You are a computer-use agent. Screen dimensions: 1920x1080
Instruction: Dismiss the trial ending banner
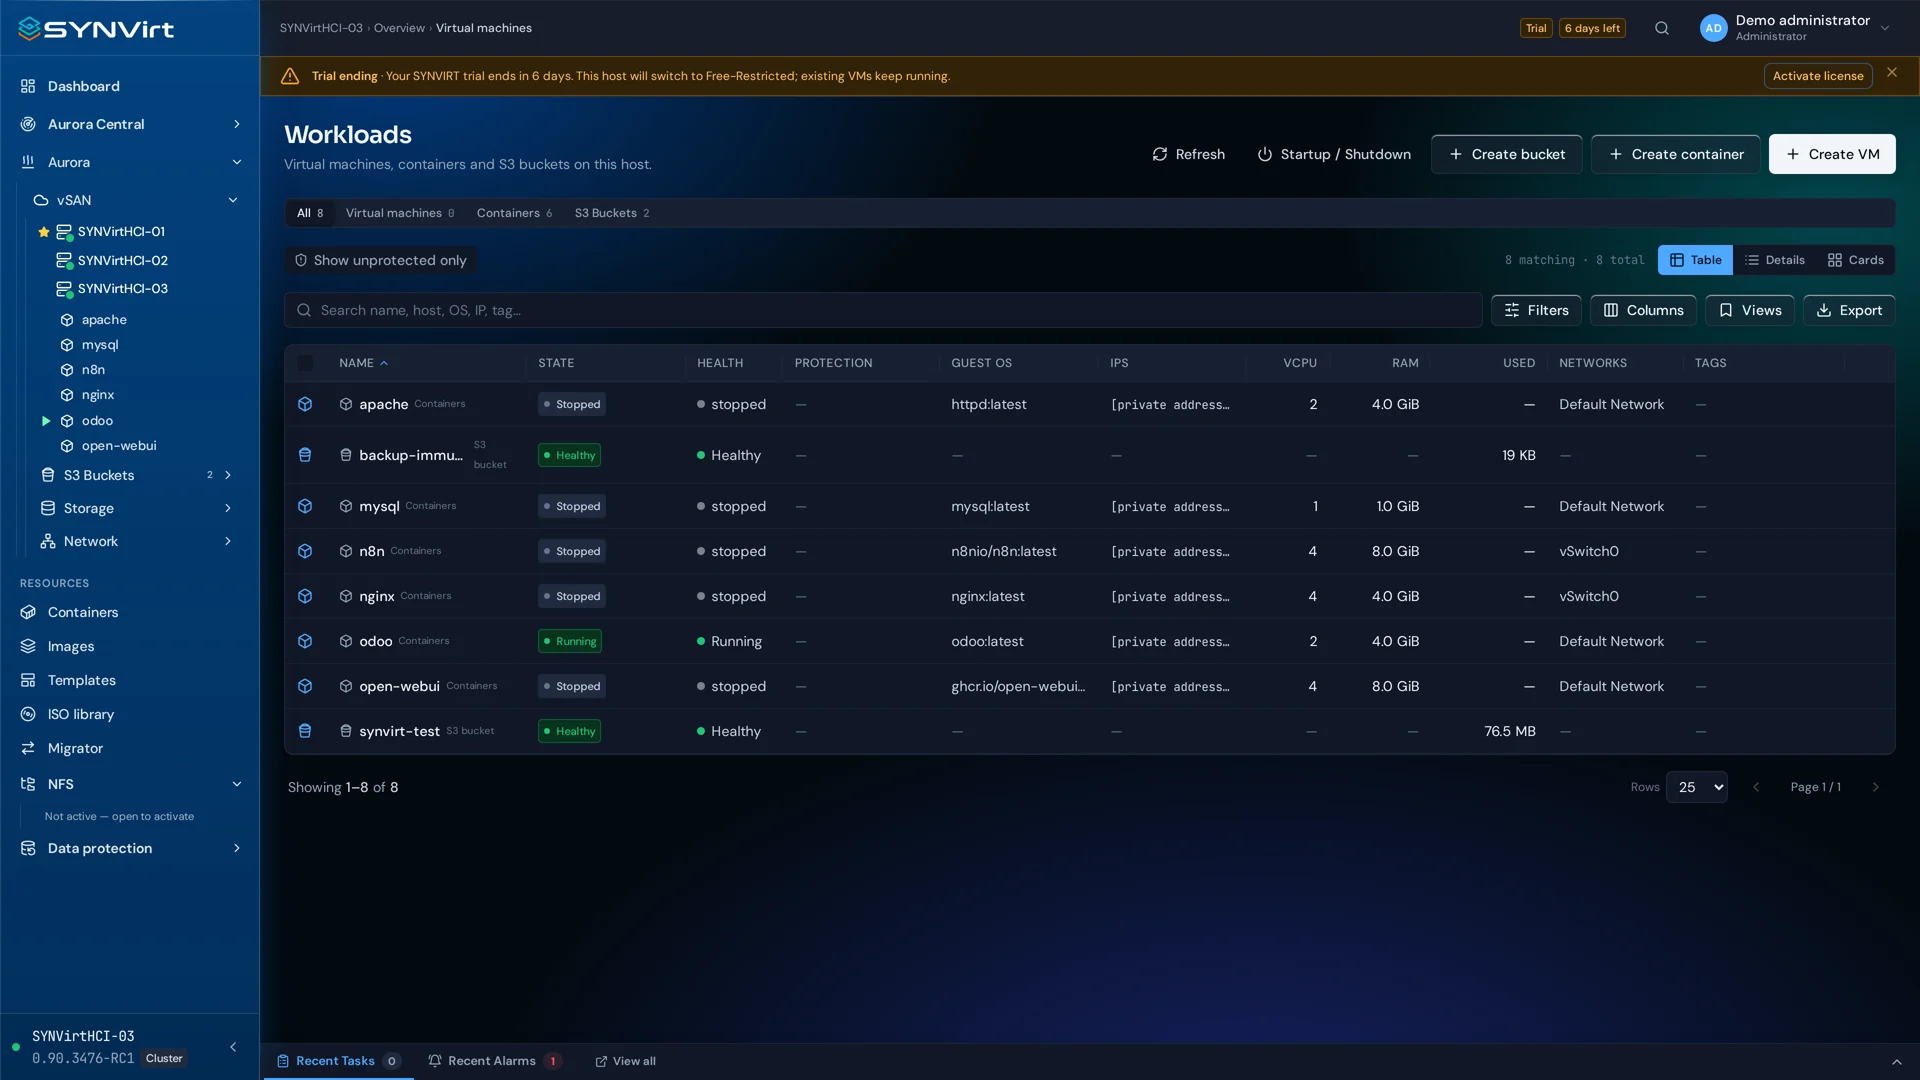pos(1892,72)
